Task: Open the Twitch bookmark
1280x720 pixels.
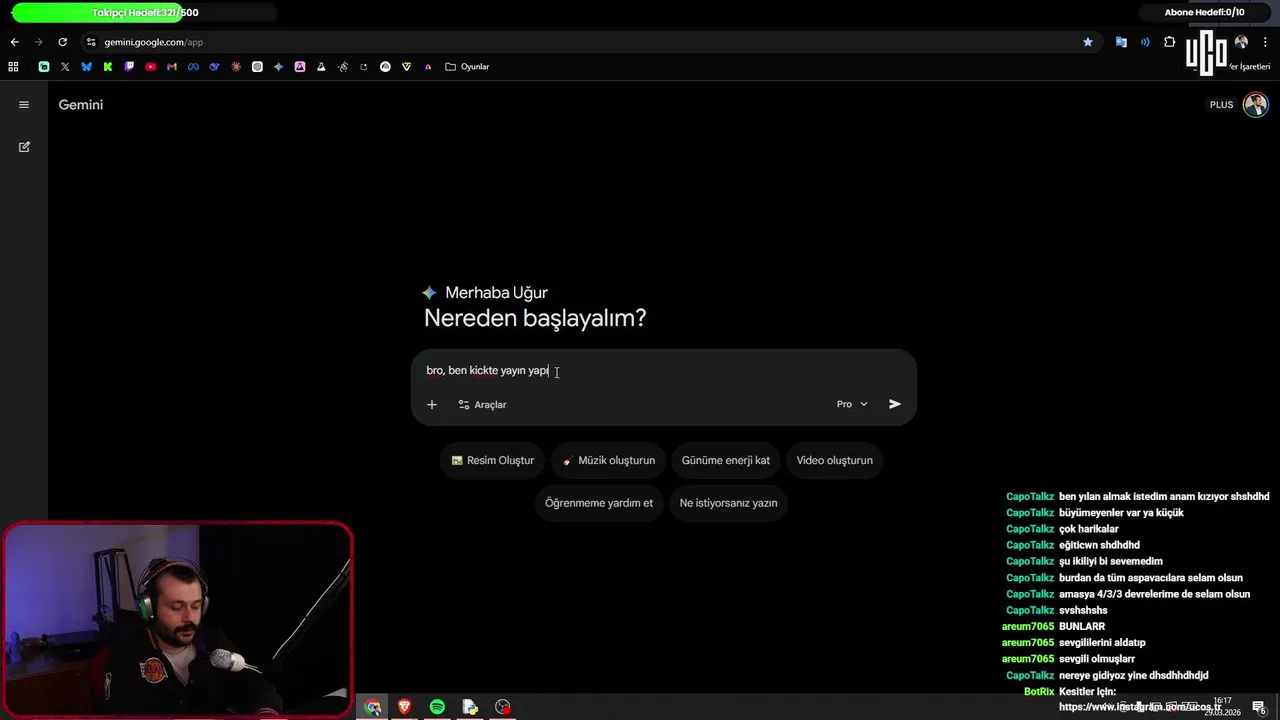Action: click(x=129, y=67)
